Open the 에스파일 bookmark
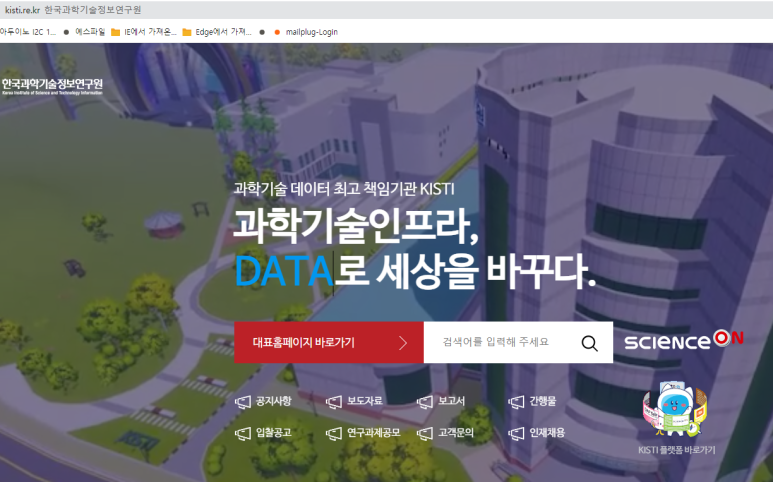The width and height of the screenshot is (773, 482). click(x=84, y=32)
